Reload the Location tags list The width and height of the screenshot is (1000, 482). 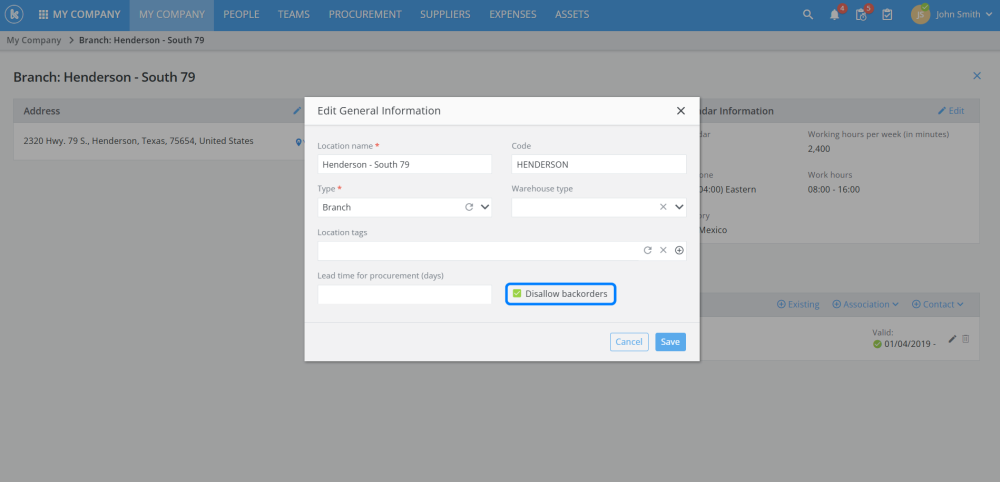click(x=647, y=250)
